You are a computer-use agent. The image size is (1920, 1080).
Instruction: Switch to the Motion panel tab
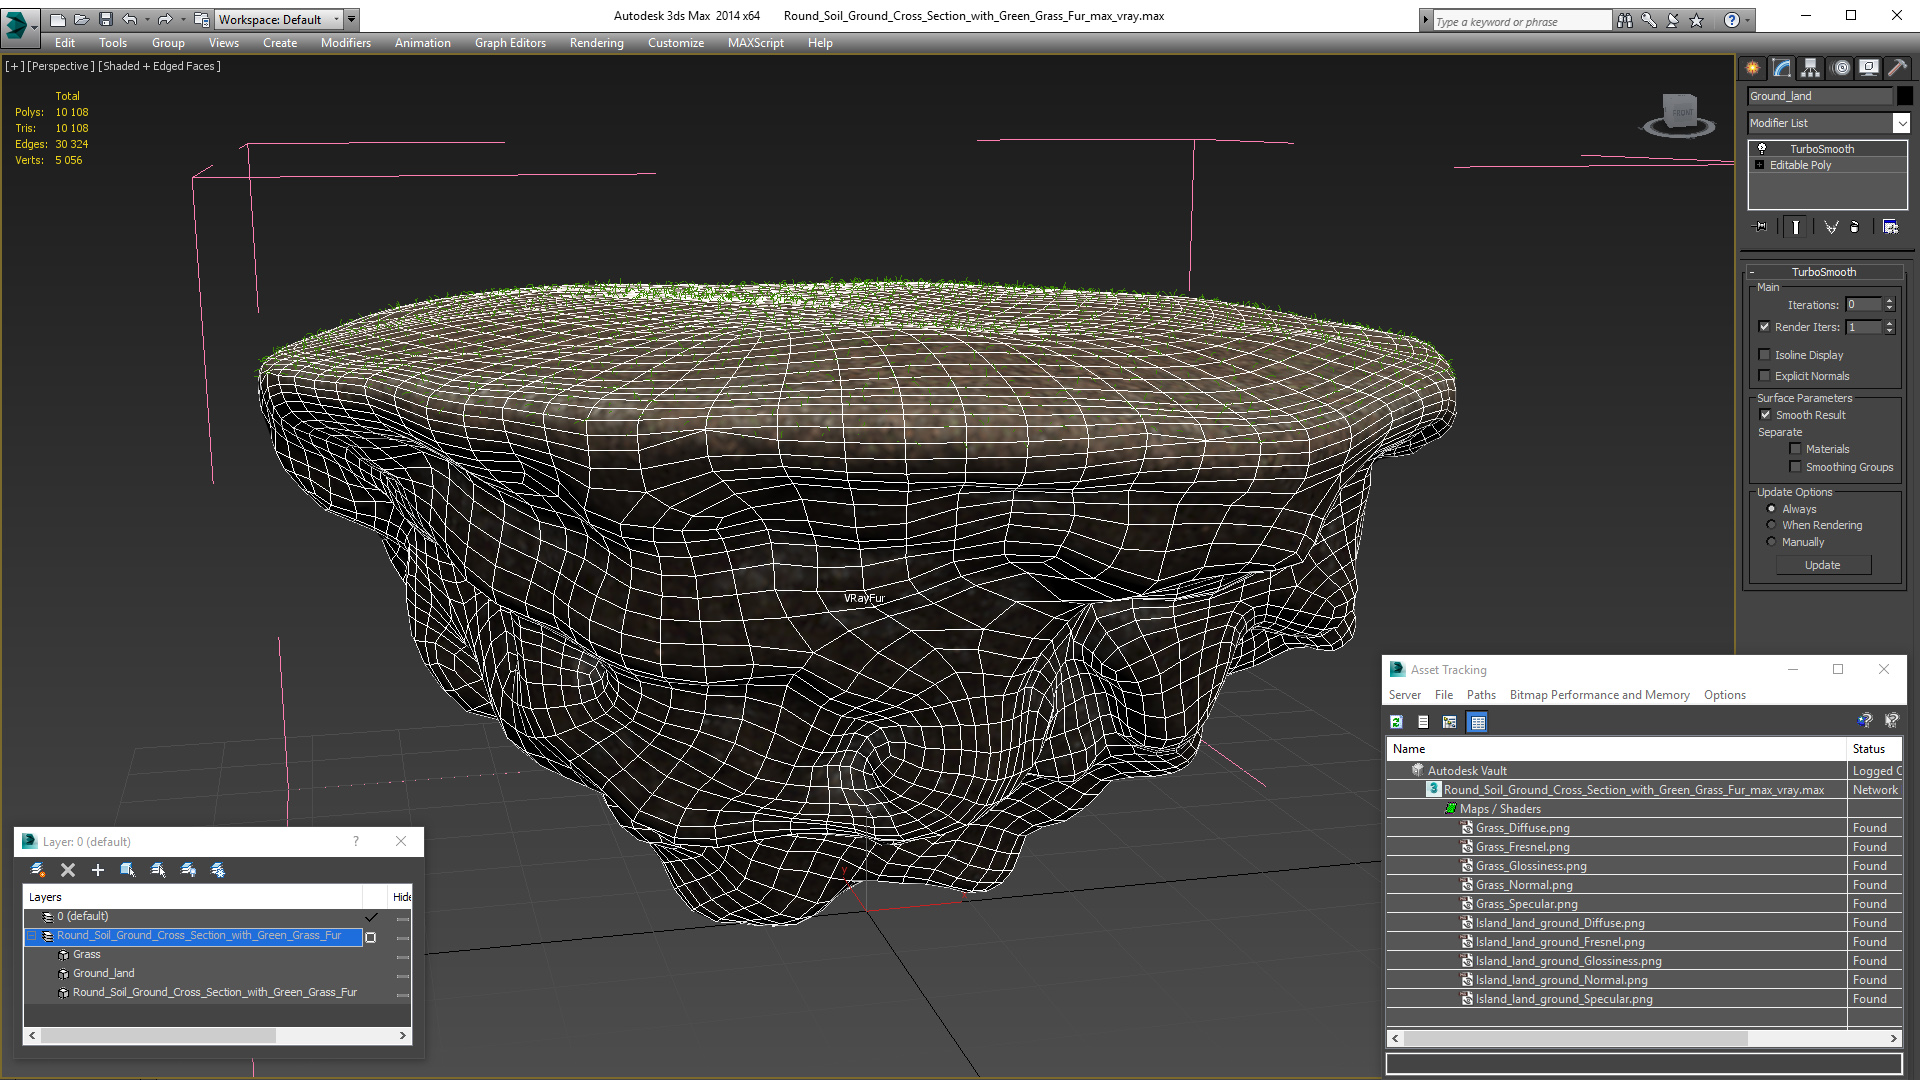[x=1841, y=68]
